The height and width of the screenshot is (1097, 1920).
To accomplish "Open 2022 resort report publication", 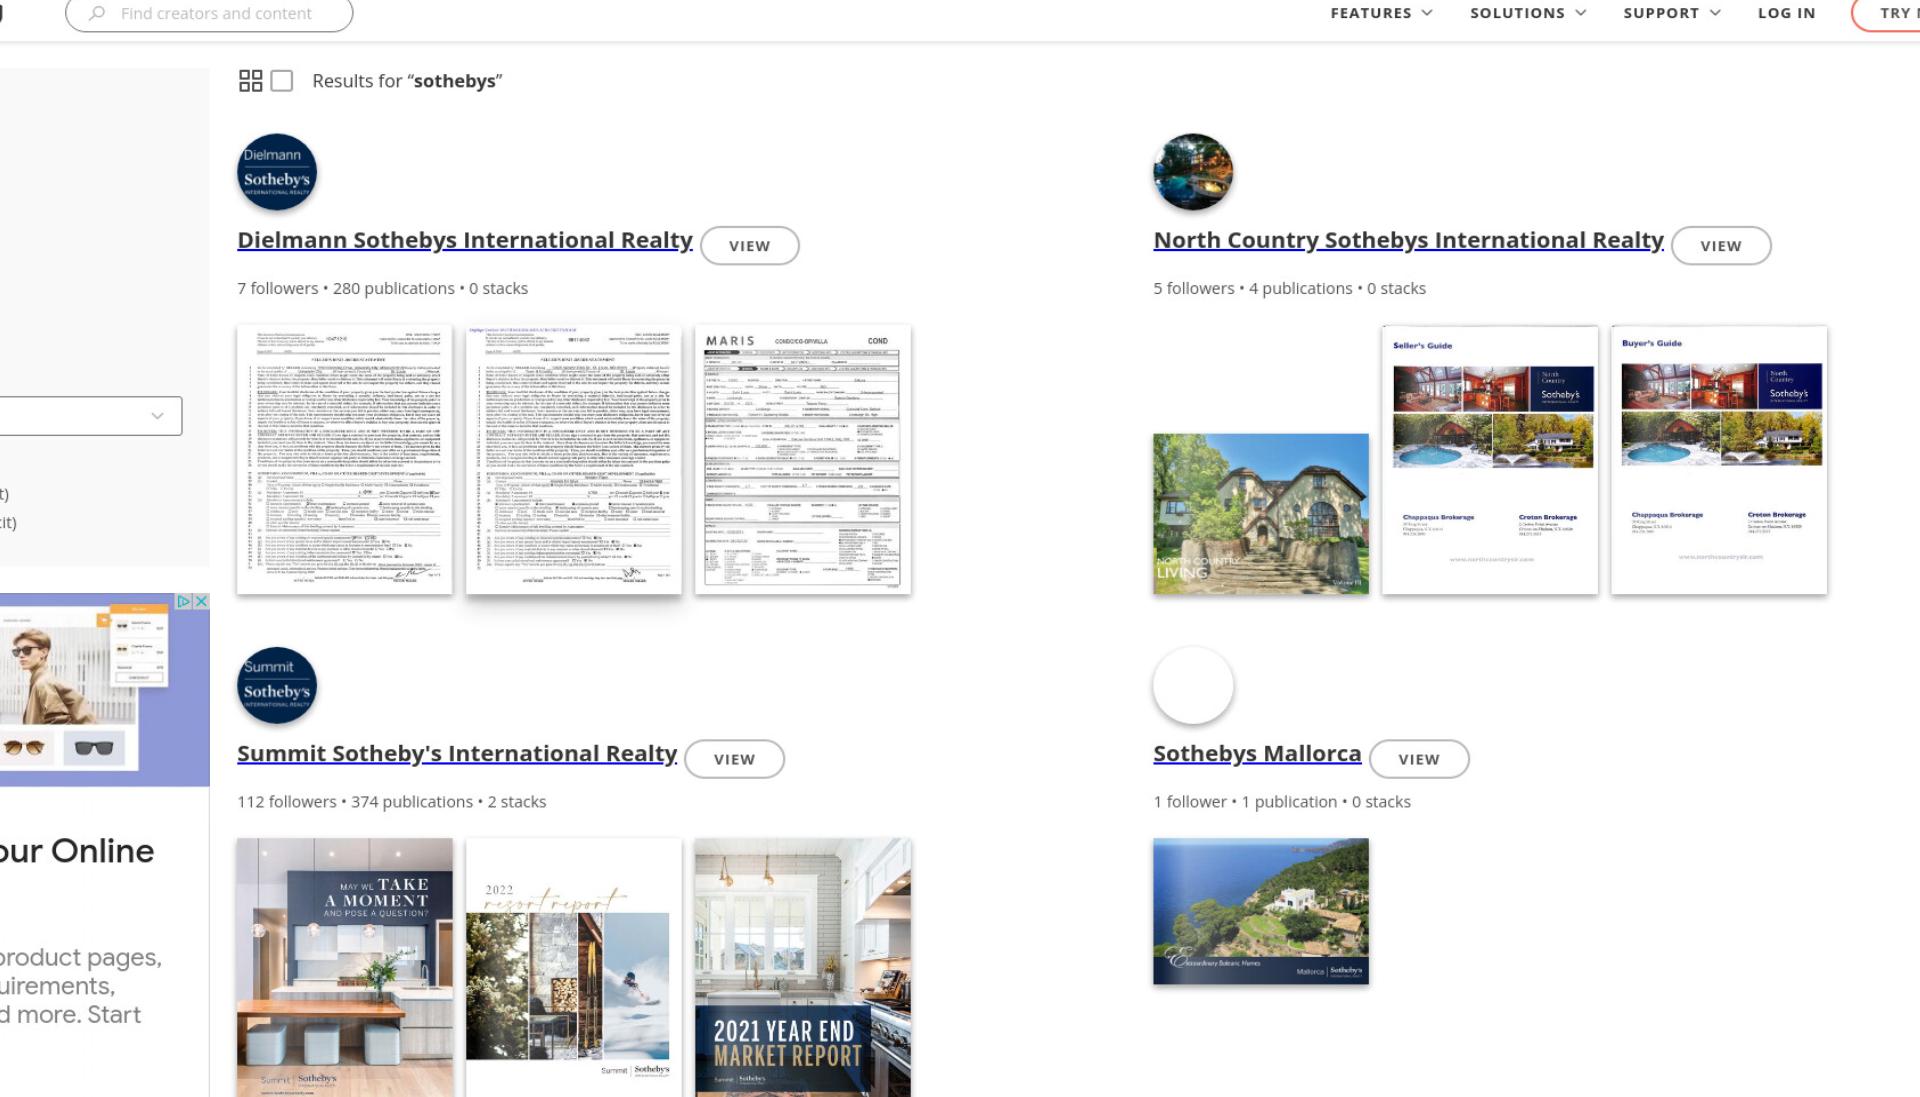I will point(573,967).
